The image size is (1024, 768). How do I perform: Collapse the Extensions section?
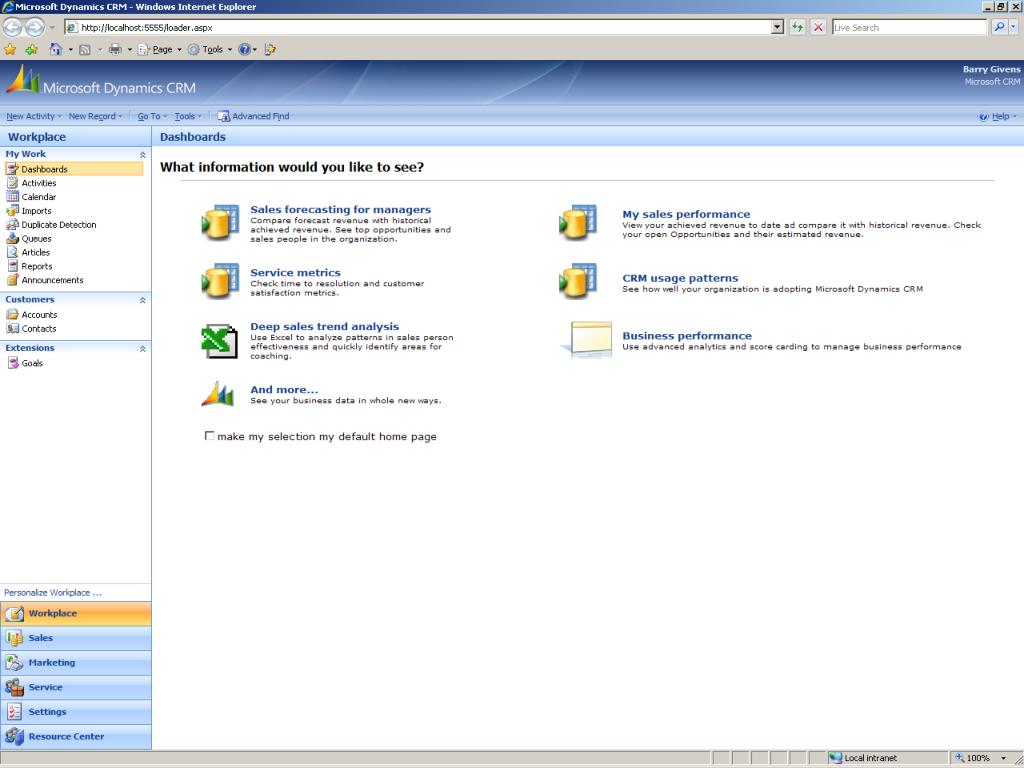(142, 349)
